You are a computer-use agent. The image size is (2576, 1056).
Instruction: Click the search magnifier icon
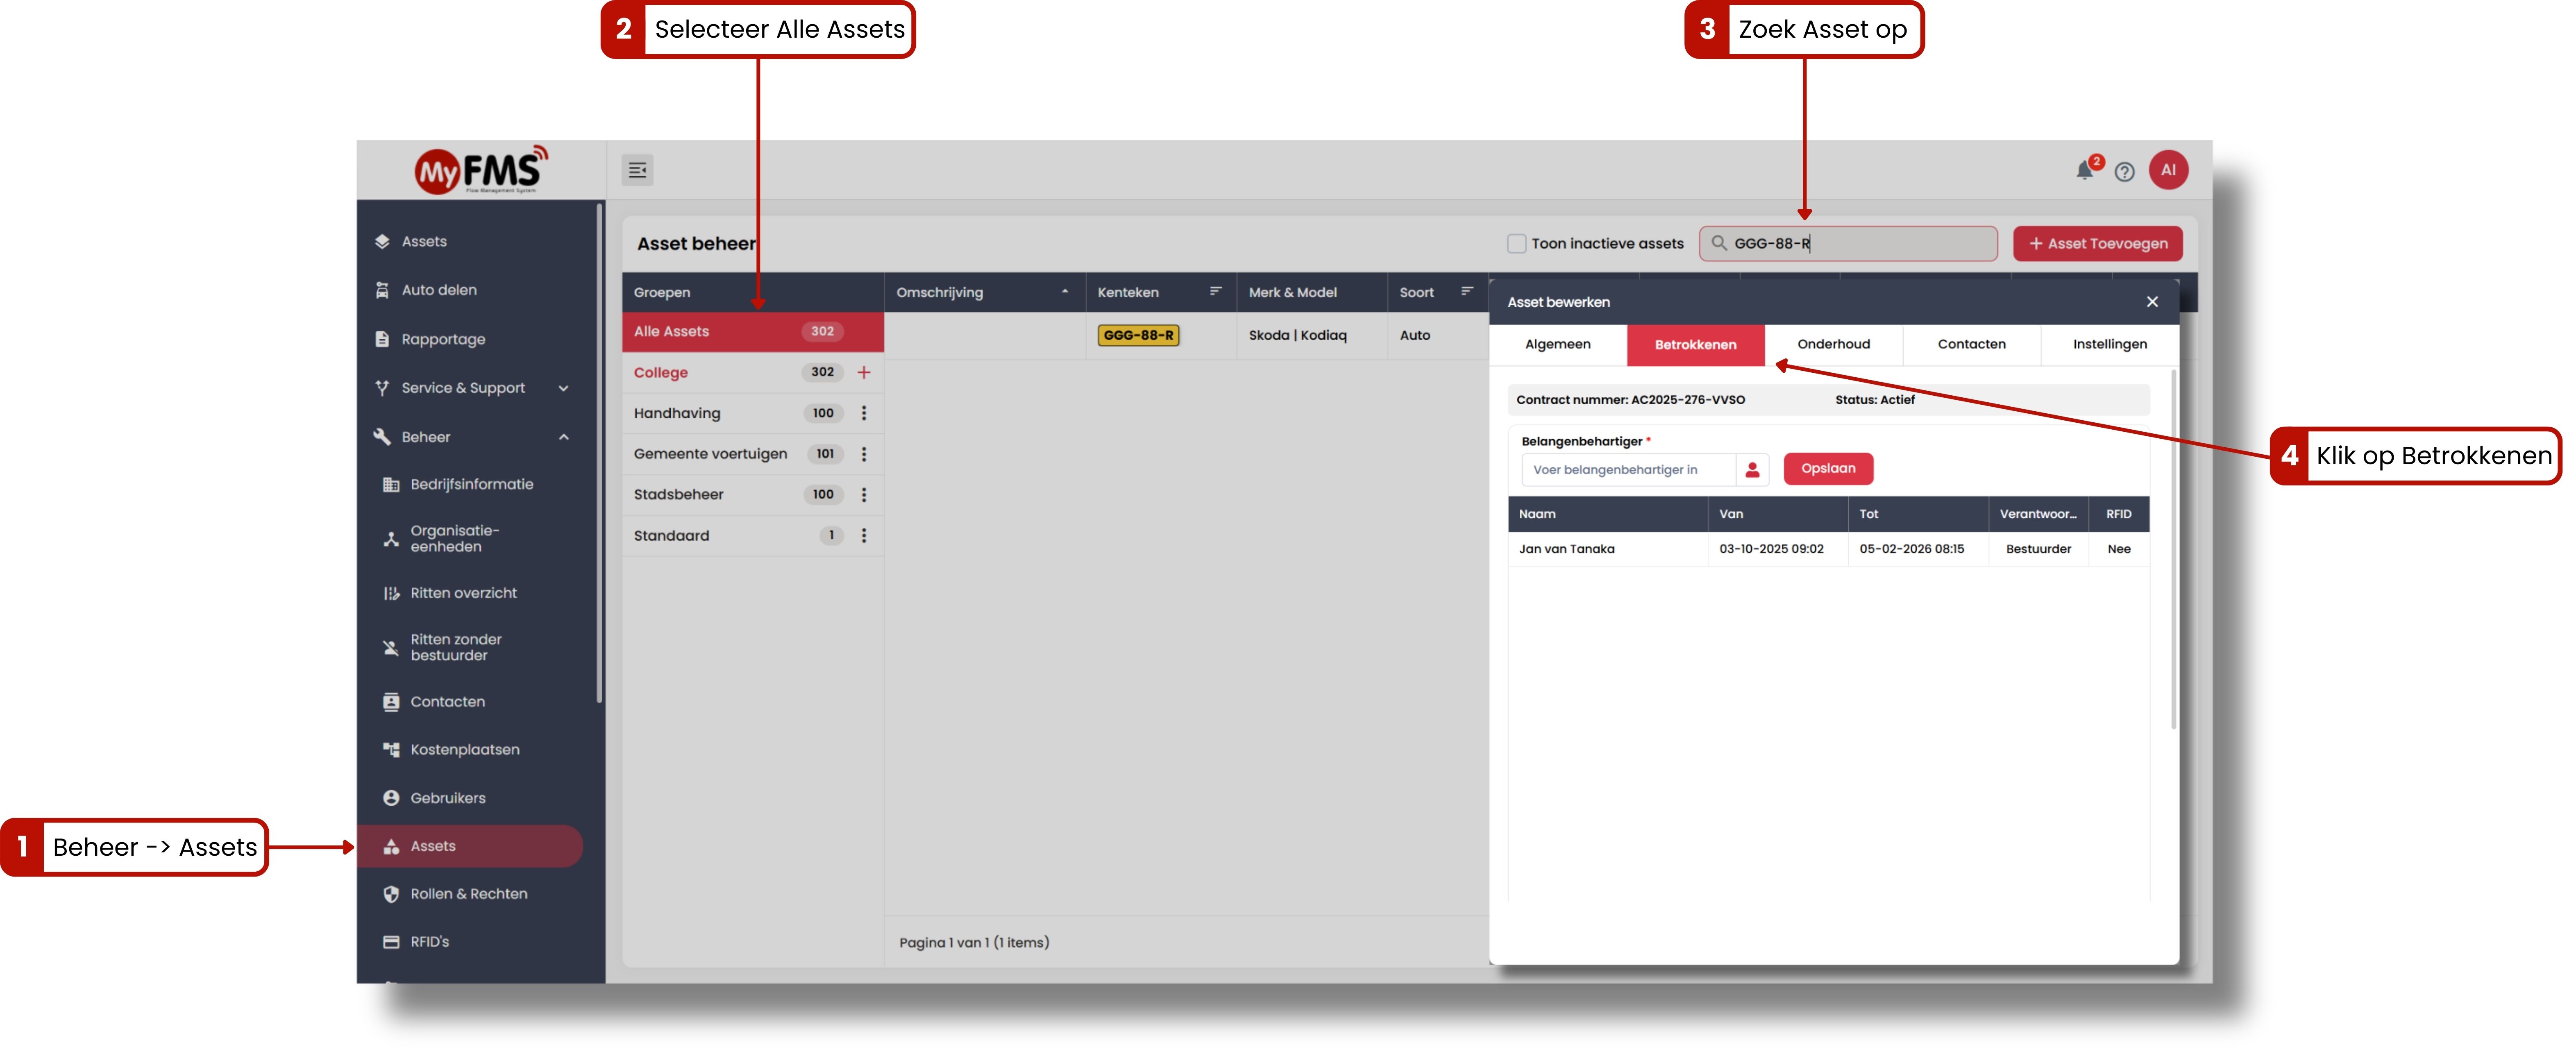click(x=1719, y=243)
